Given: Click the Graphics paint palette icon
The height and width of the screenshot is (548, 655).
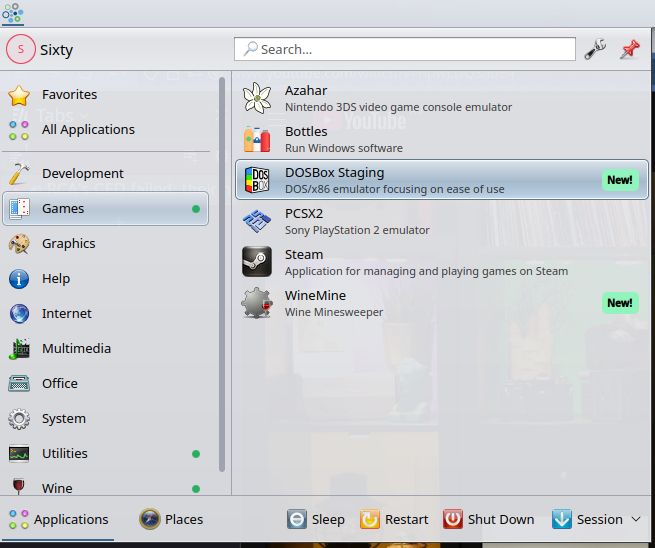Looking at the screenshot, I should [19, 244].
